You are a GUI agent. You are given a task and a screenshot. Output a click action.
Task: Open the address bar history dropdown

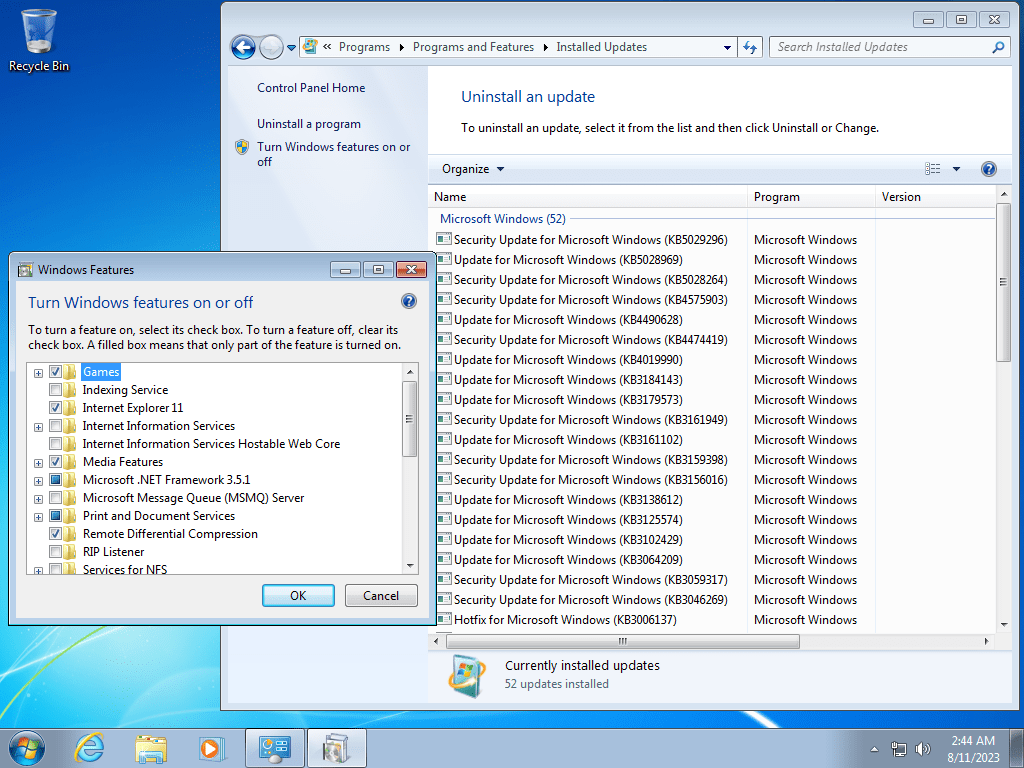tap(727, 47)
